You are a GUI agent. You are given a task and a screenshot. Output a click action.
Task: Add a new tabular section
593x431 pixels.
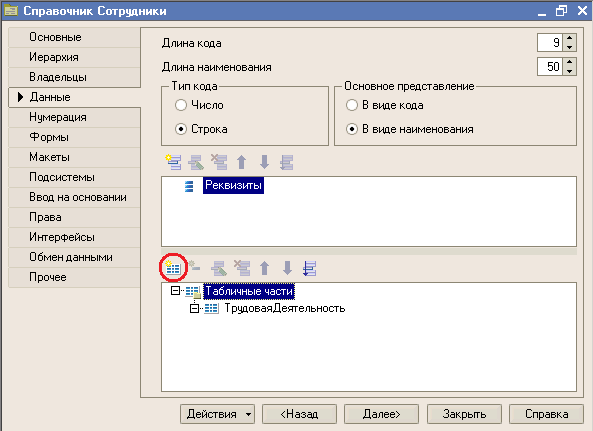(x=173, y=268)
